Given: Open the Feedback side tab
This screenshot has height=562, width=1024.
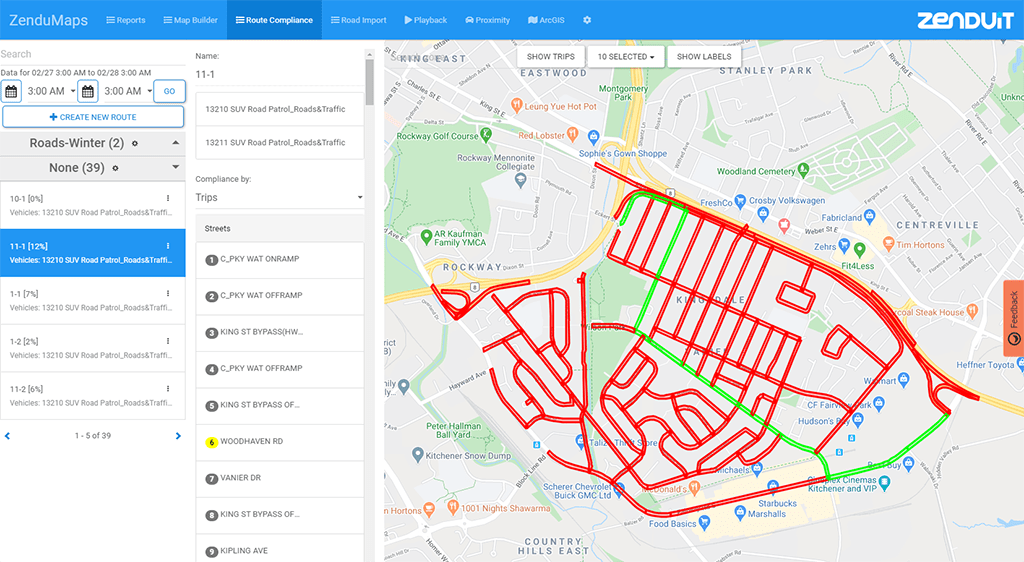Looking at the screenshot, I should pyautogui.click(x=1014, y=318).
